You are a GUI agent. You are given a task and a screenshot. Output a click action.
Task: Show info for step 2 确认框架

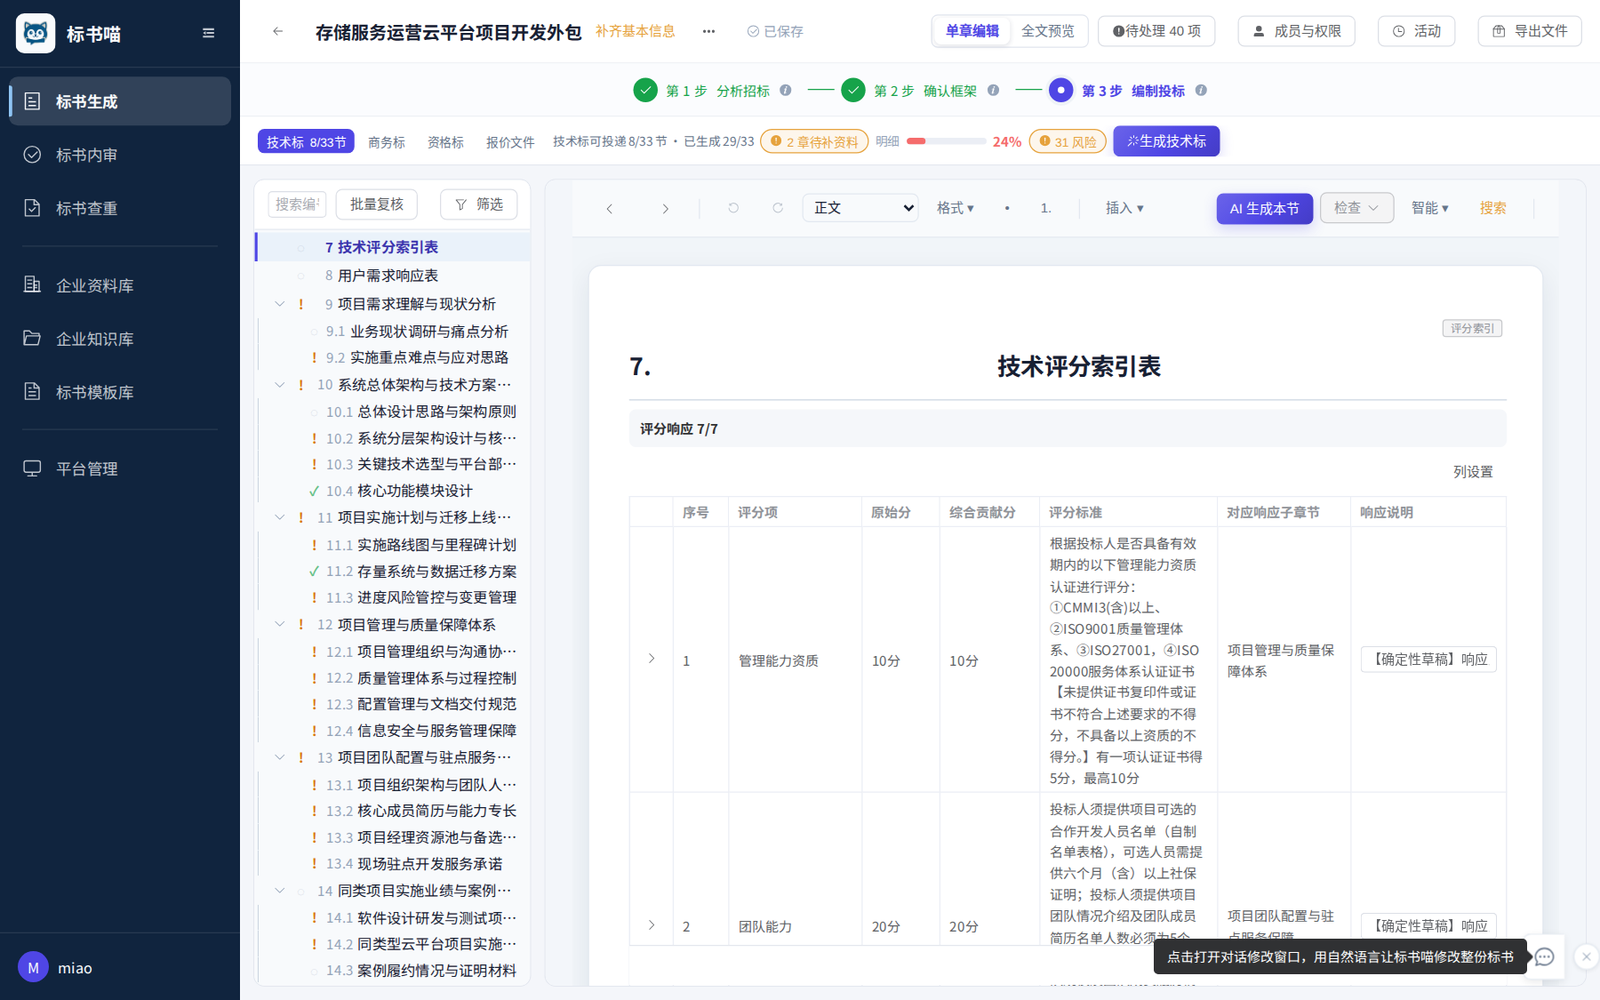pos(993,90)
